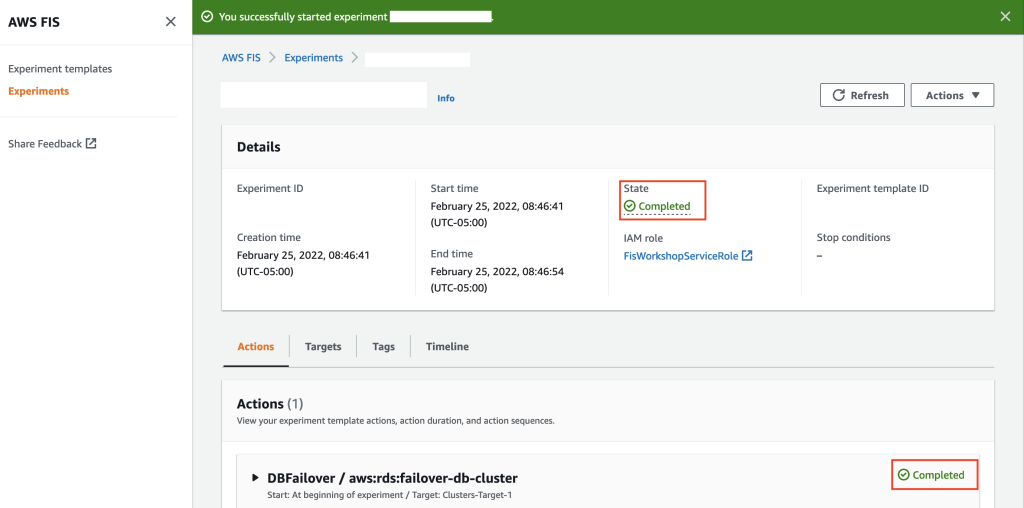Click the Details panel heading

tap(259, 147)
